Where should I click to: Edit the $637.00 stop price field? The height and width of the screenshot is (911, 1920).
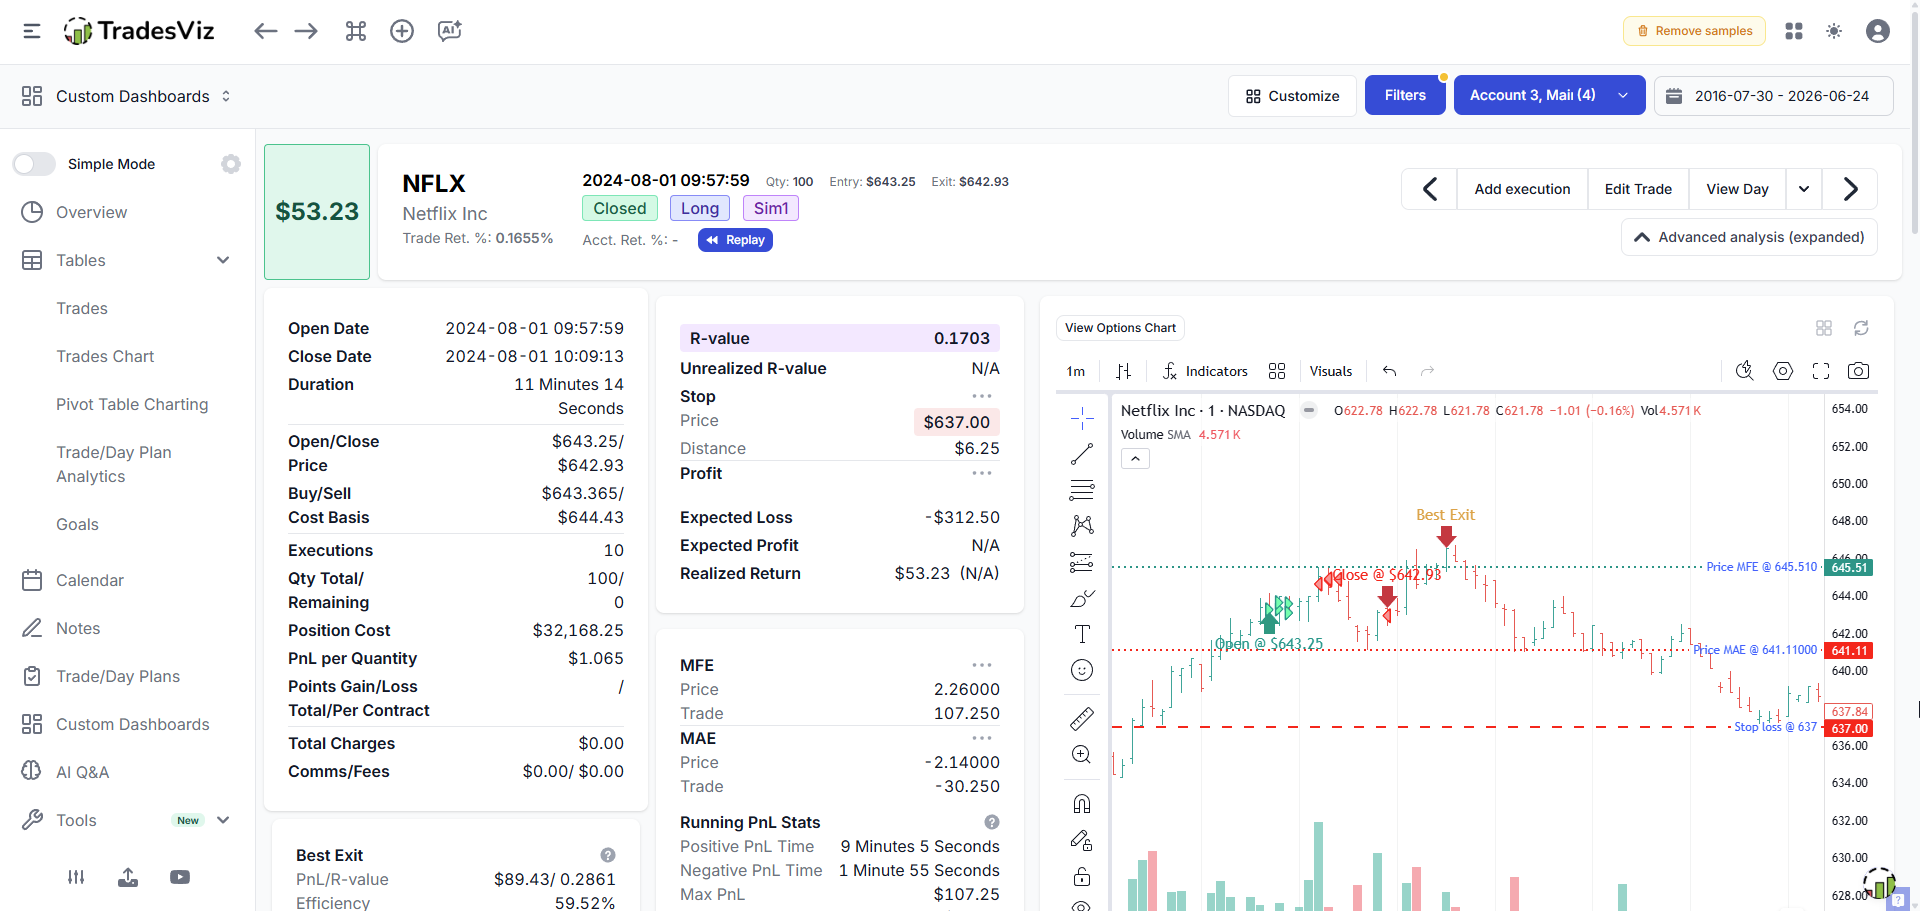956,422
